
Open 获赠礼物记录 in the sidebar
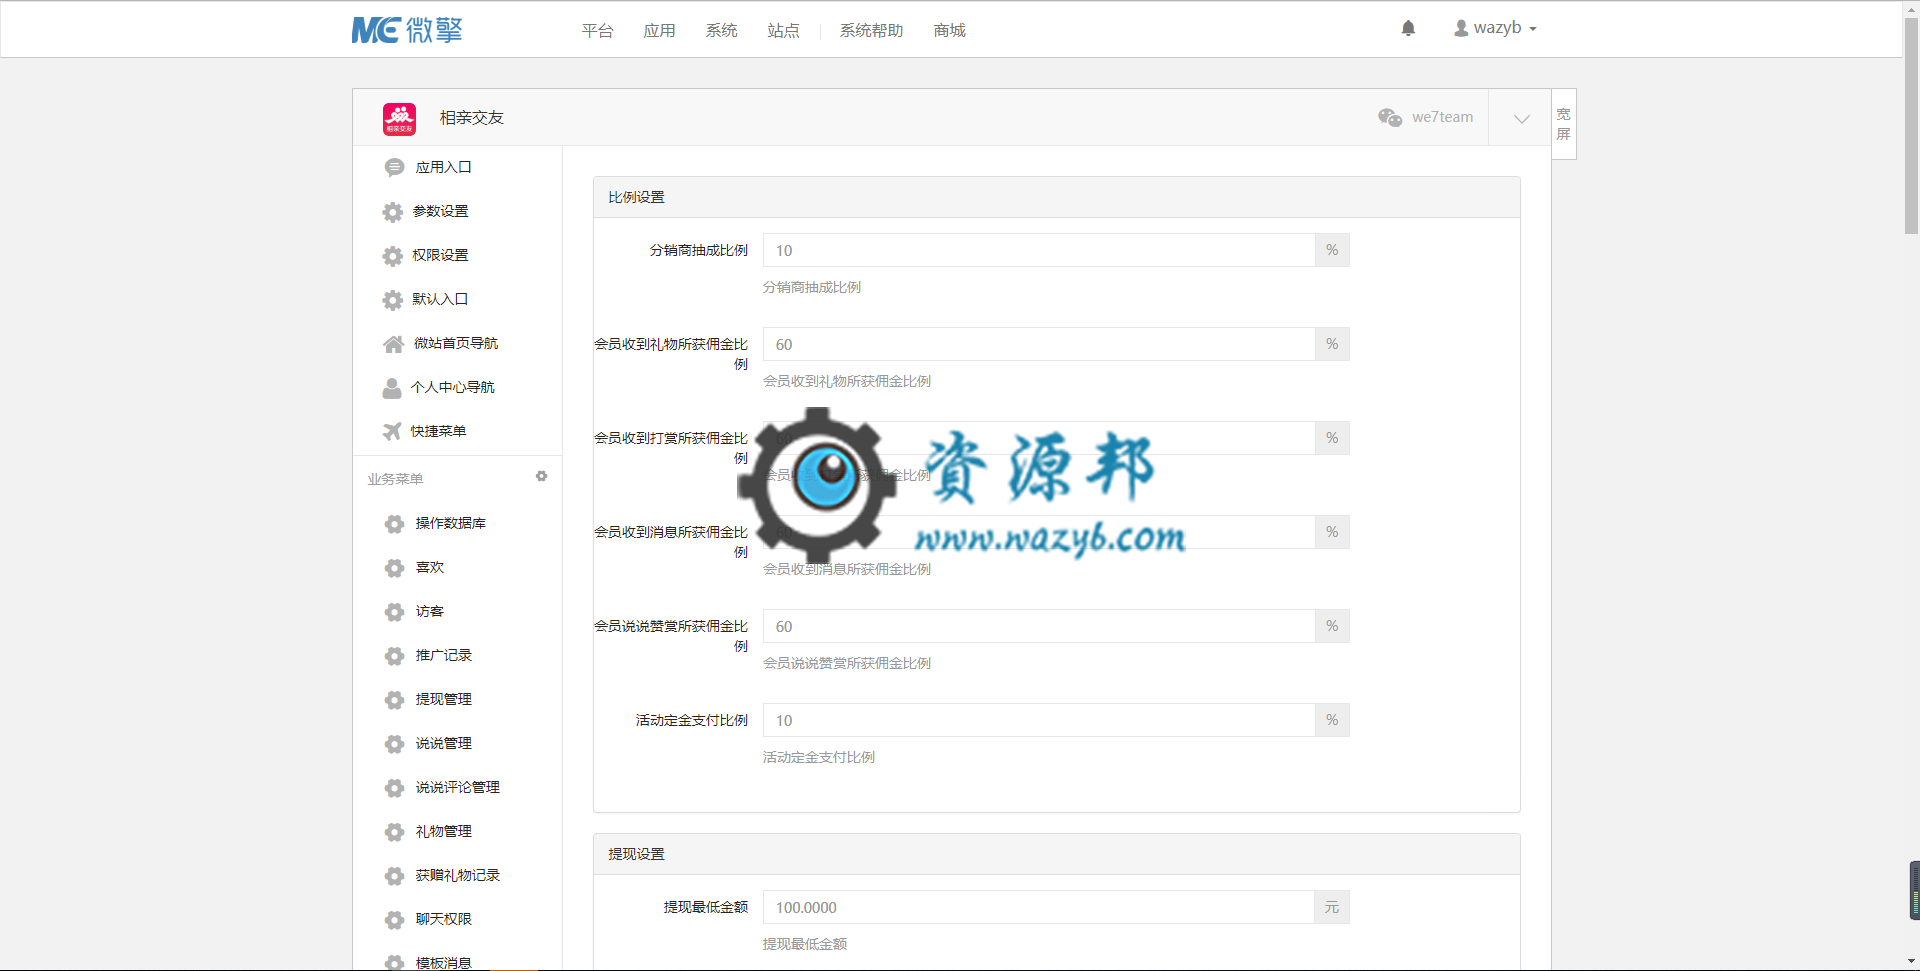[x=457, y=875]
